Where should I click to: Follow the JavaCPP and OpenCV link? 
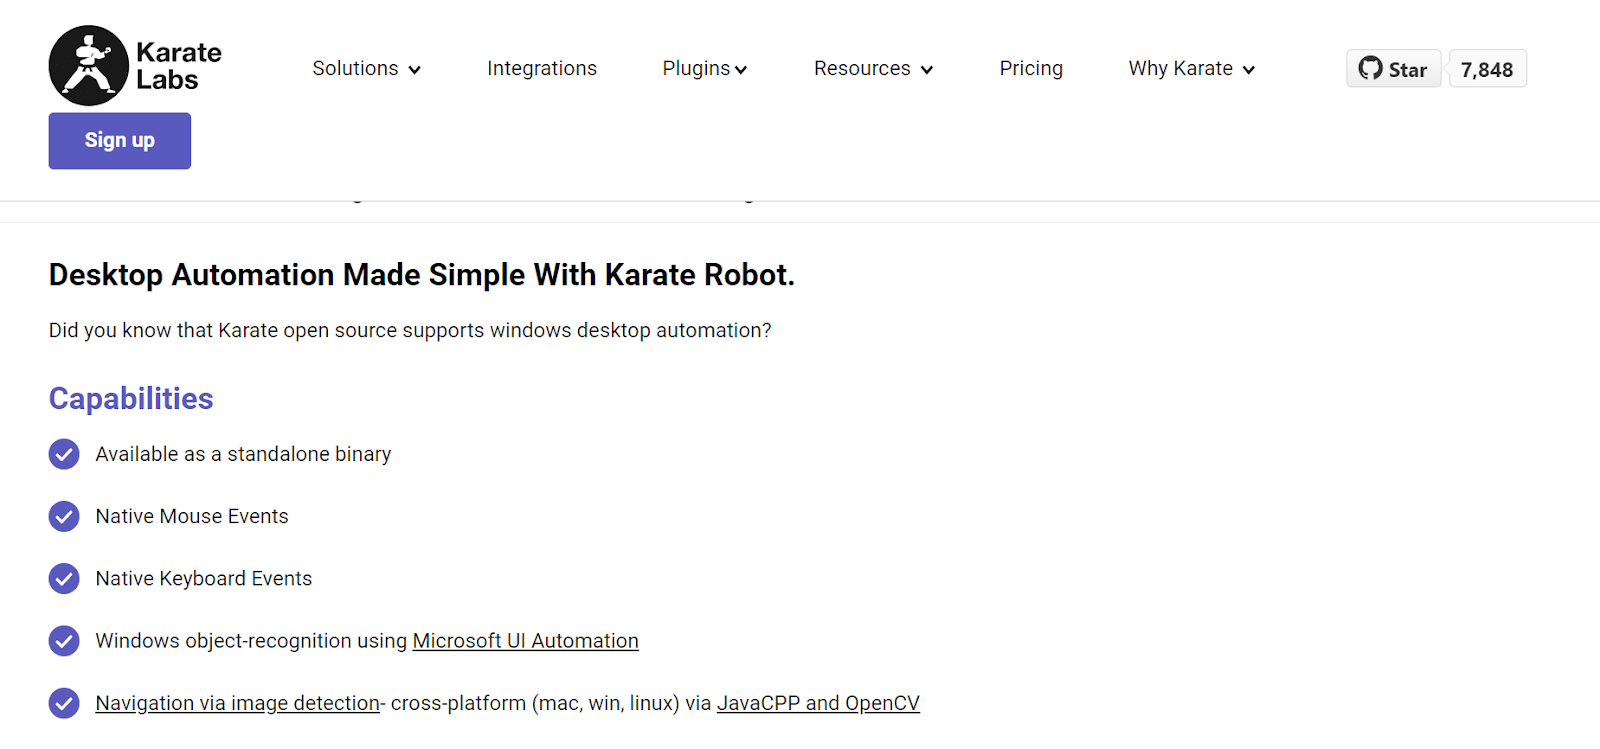click(x=818, y=703)
